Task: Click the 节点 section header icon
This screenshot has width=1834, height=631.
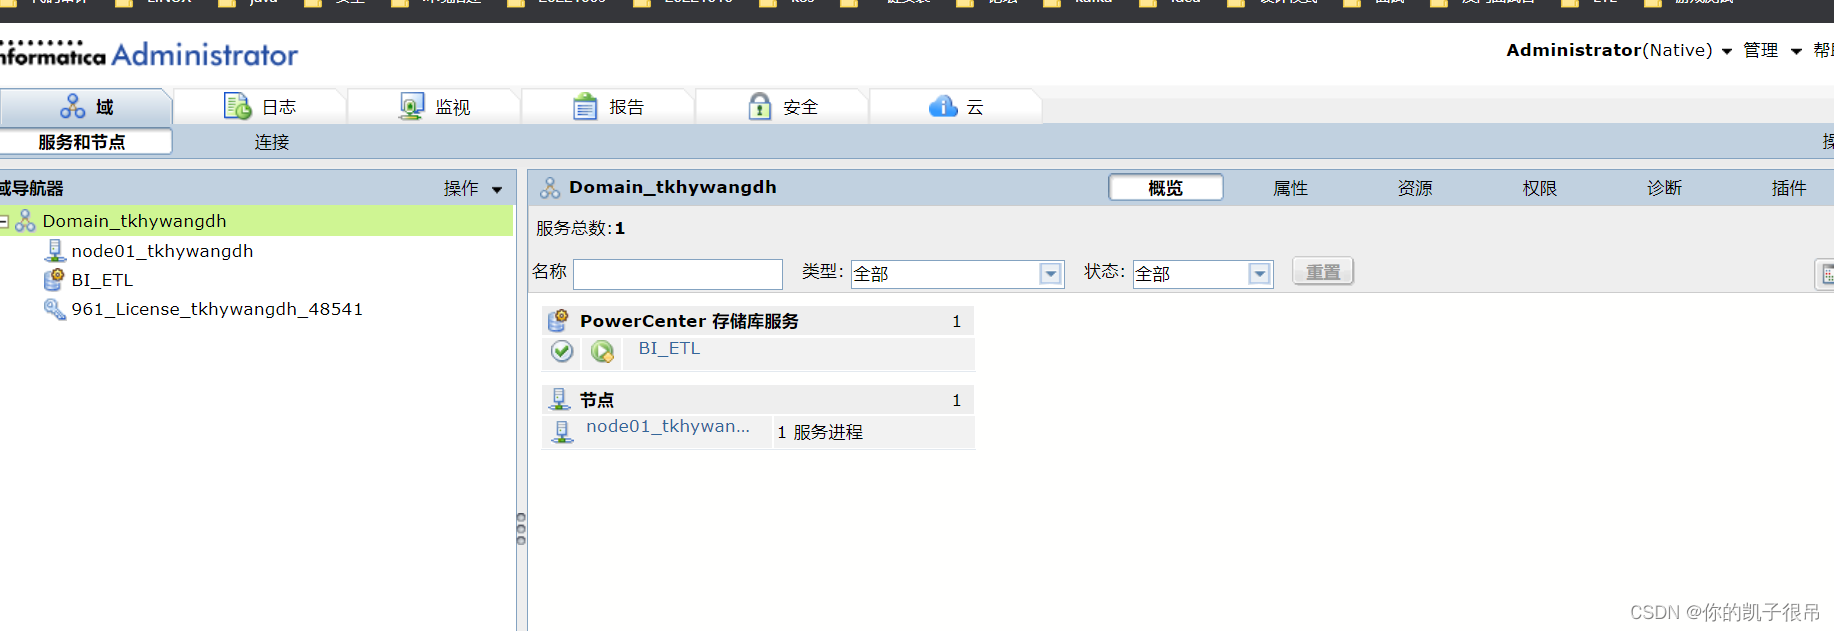Action: pos(559,400)
